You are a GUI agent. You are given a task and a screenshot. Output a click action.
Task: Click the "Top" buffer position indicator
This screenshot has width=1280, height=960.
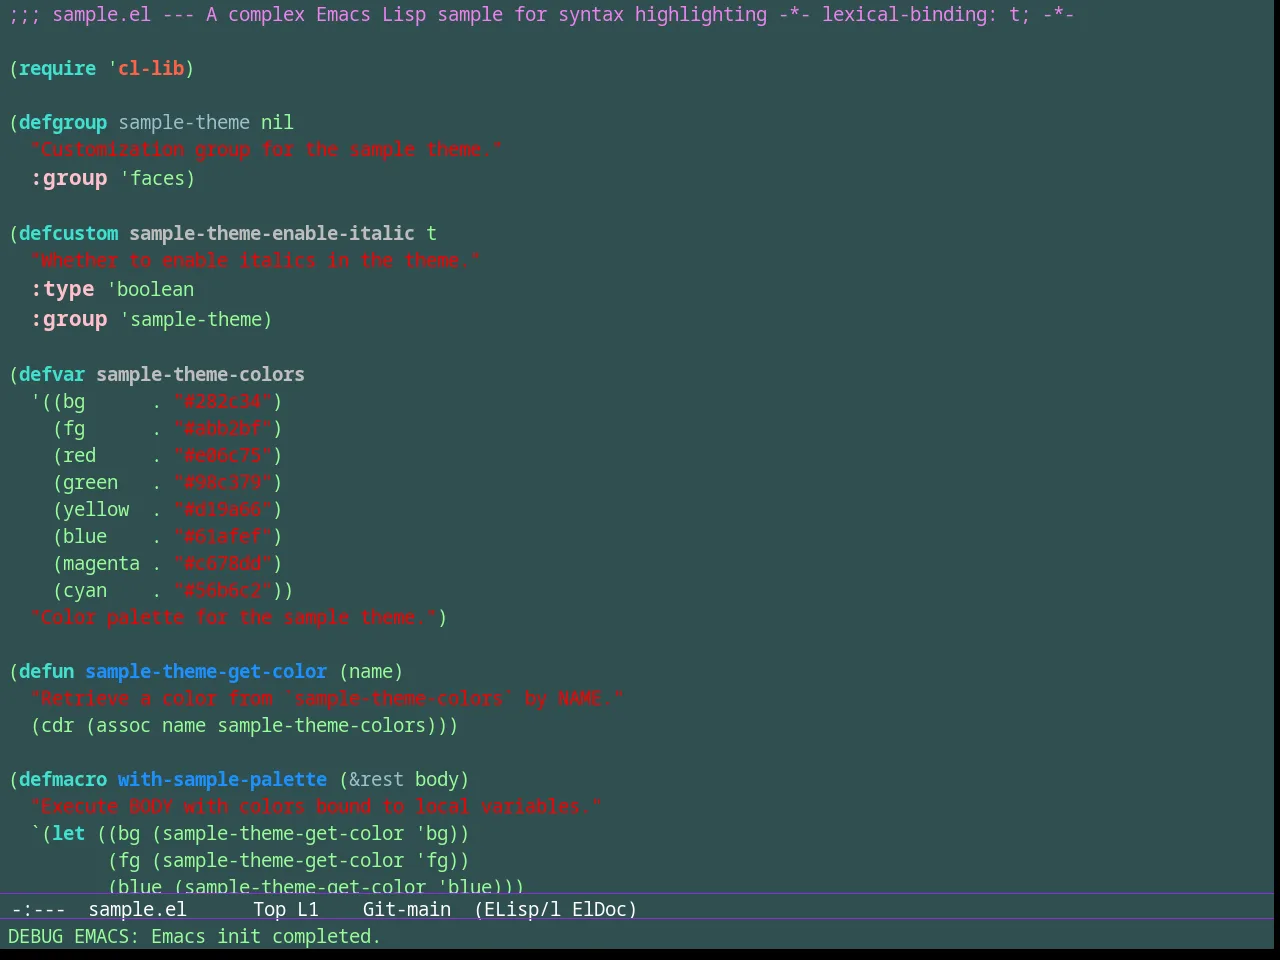[269, 909]
